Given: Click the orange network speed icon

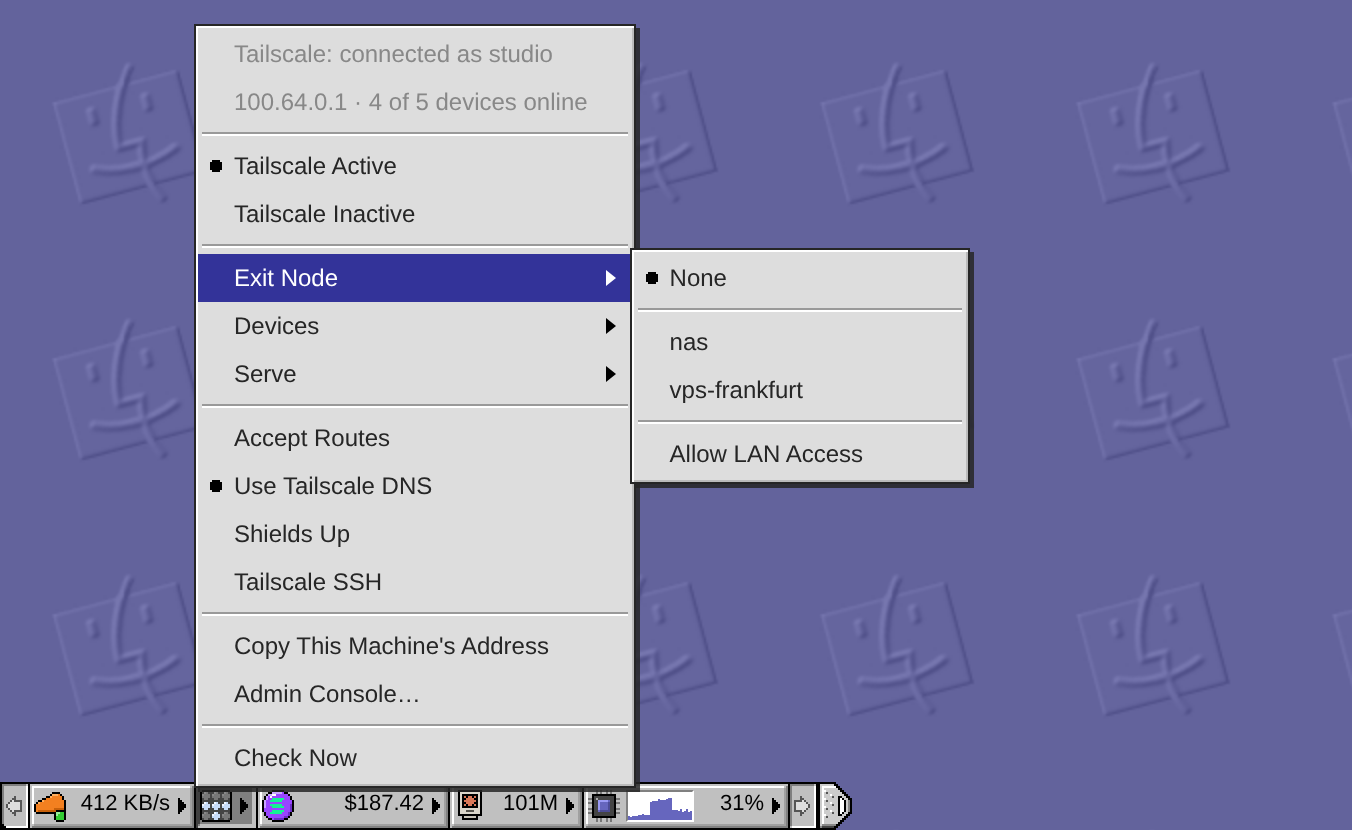Looking at the screenshot, I should point(50,805).
